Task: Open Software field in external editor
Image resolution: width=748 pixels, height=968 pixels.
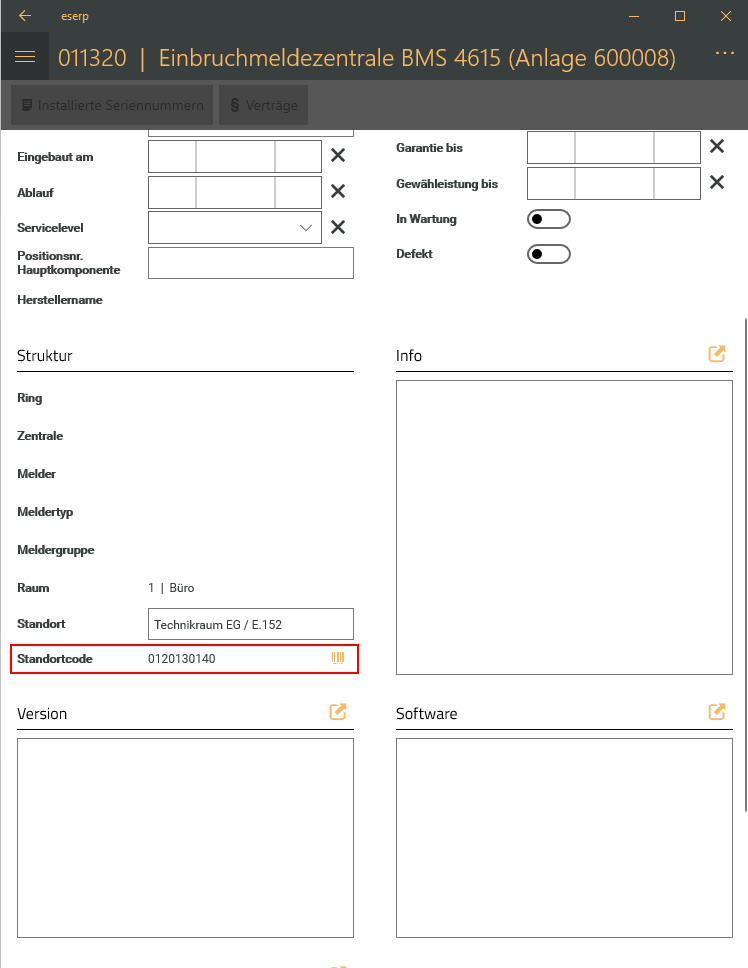Action: pyautogui.click(x=716, y=712)
